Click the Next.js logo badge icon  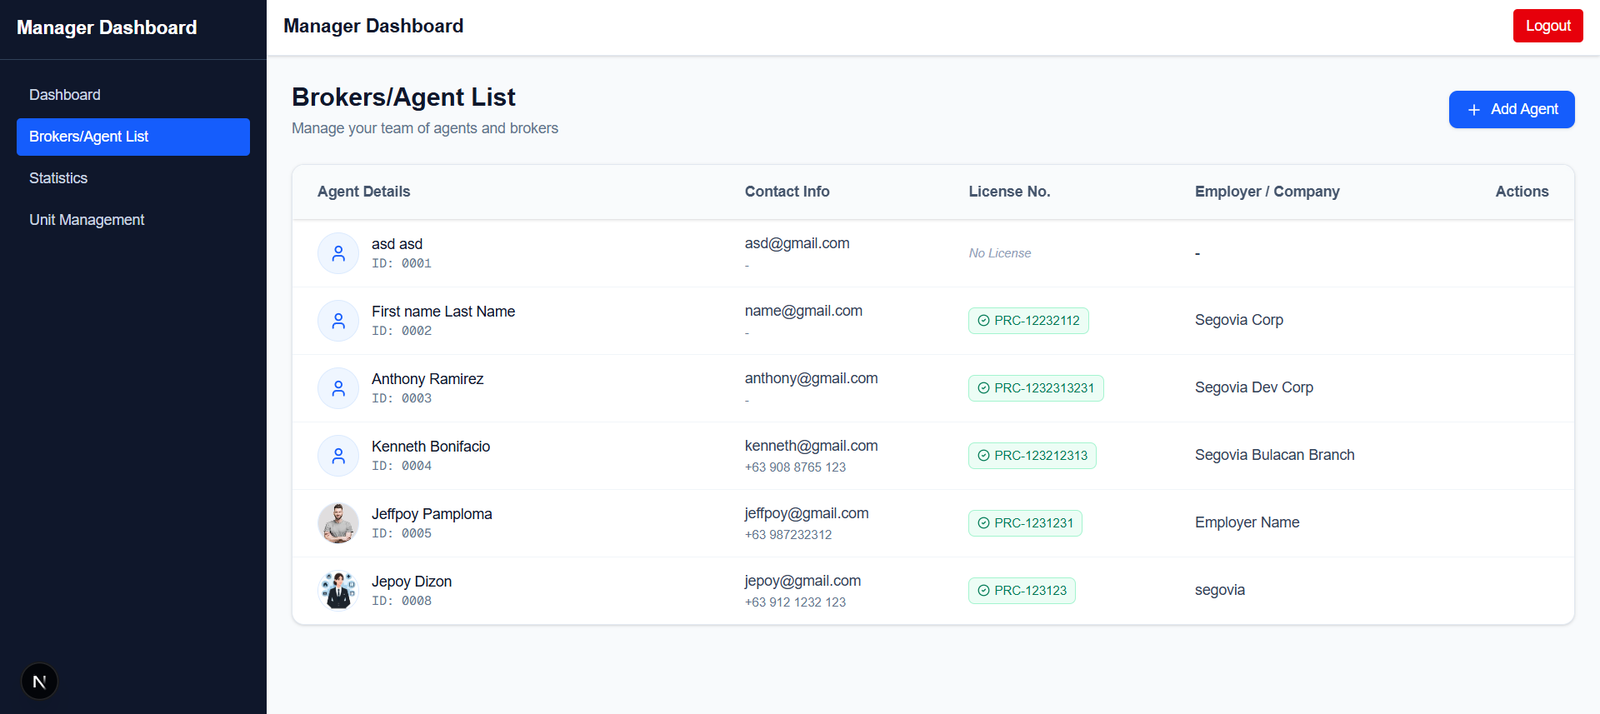tap(39, 682)
